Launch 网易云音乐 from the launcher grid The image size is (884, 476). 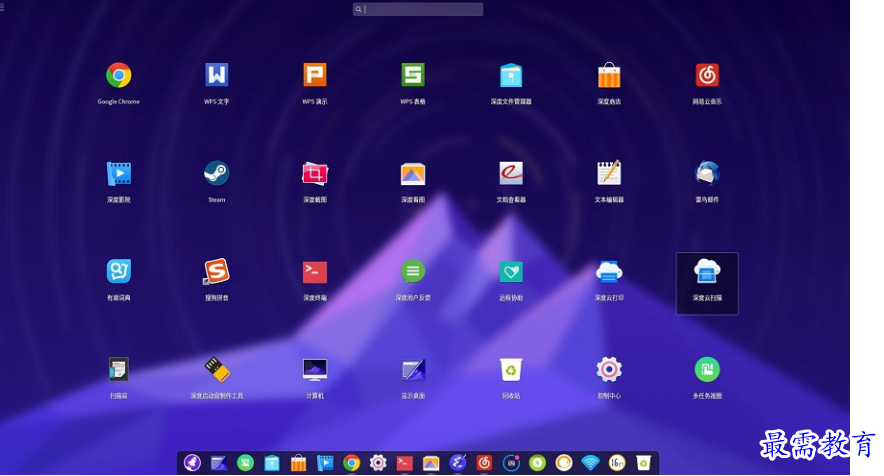707,75
